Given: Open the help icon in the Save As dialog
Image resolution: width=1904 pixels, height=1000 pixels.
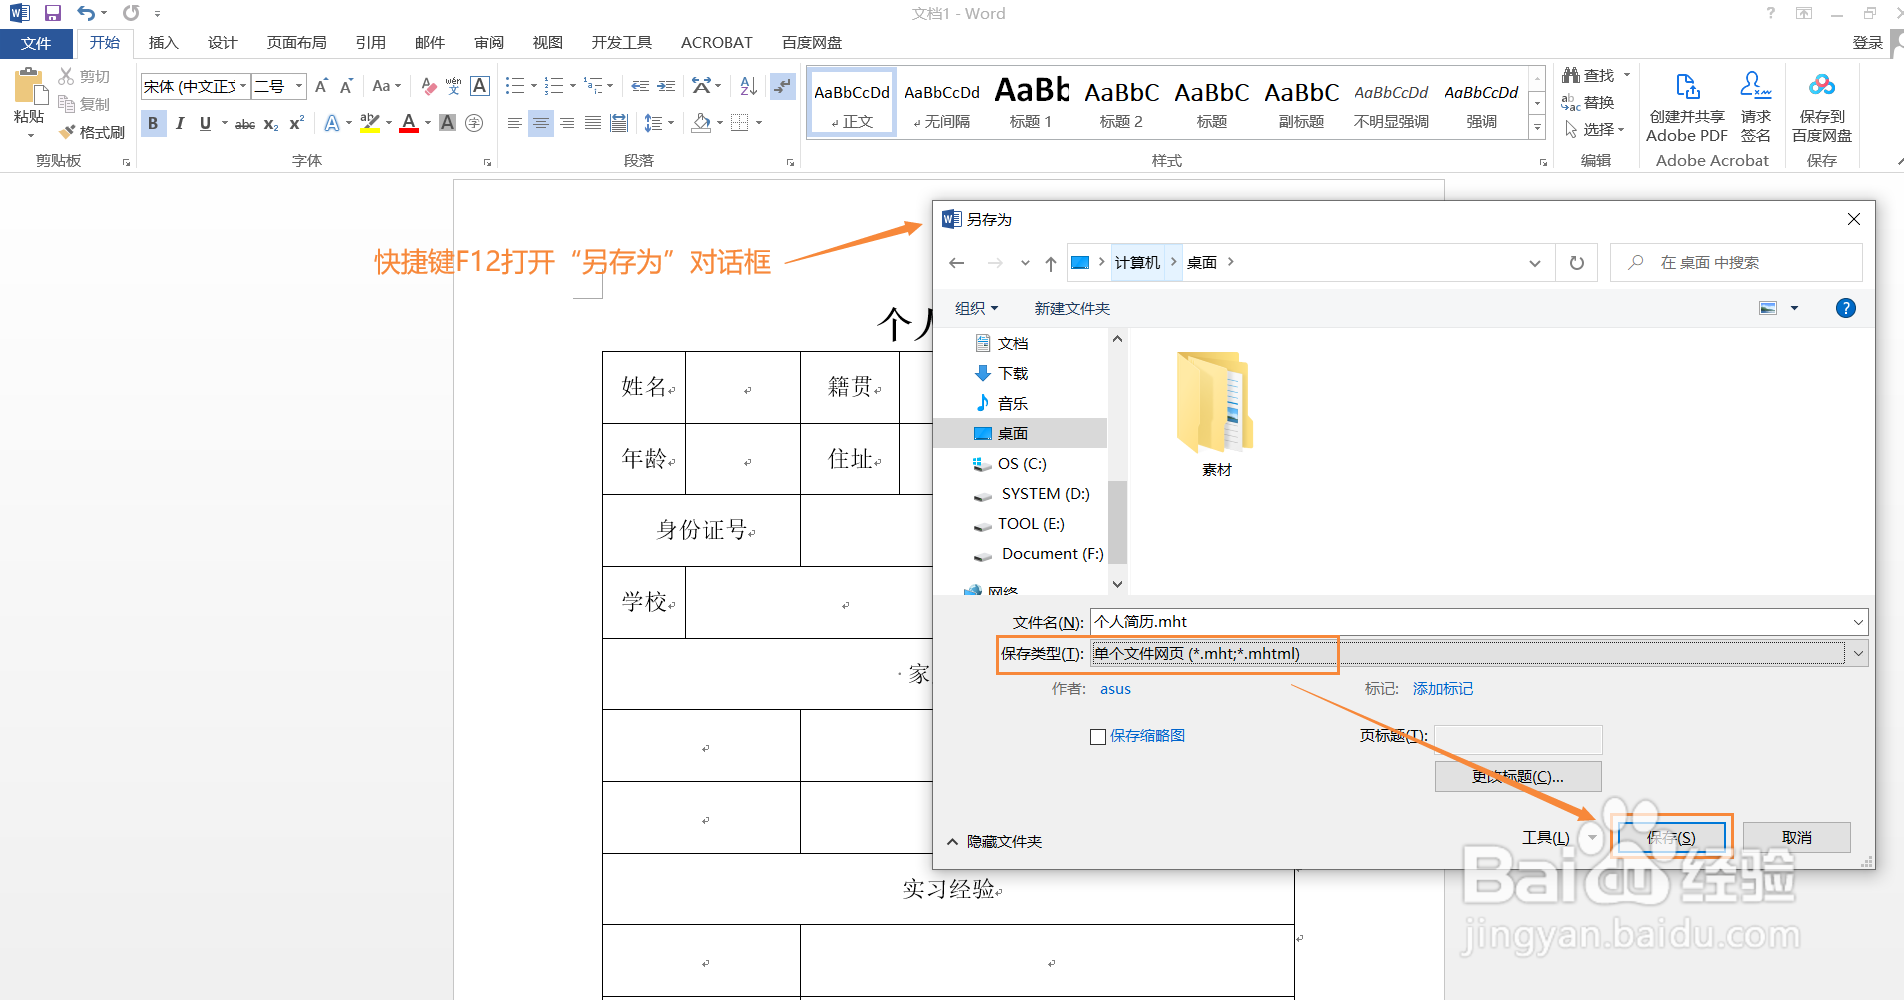Looking at the screenshot, I should (x=1845, y=308).
